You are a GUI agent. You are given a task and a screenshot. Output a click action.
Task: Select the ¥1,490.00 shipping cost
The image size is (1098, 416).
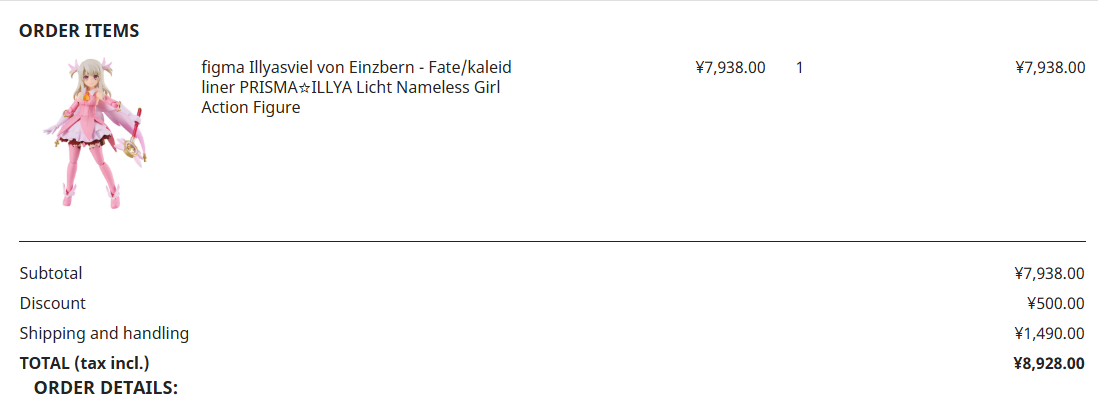[1049, 333]
